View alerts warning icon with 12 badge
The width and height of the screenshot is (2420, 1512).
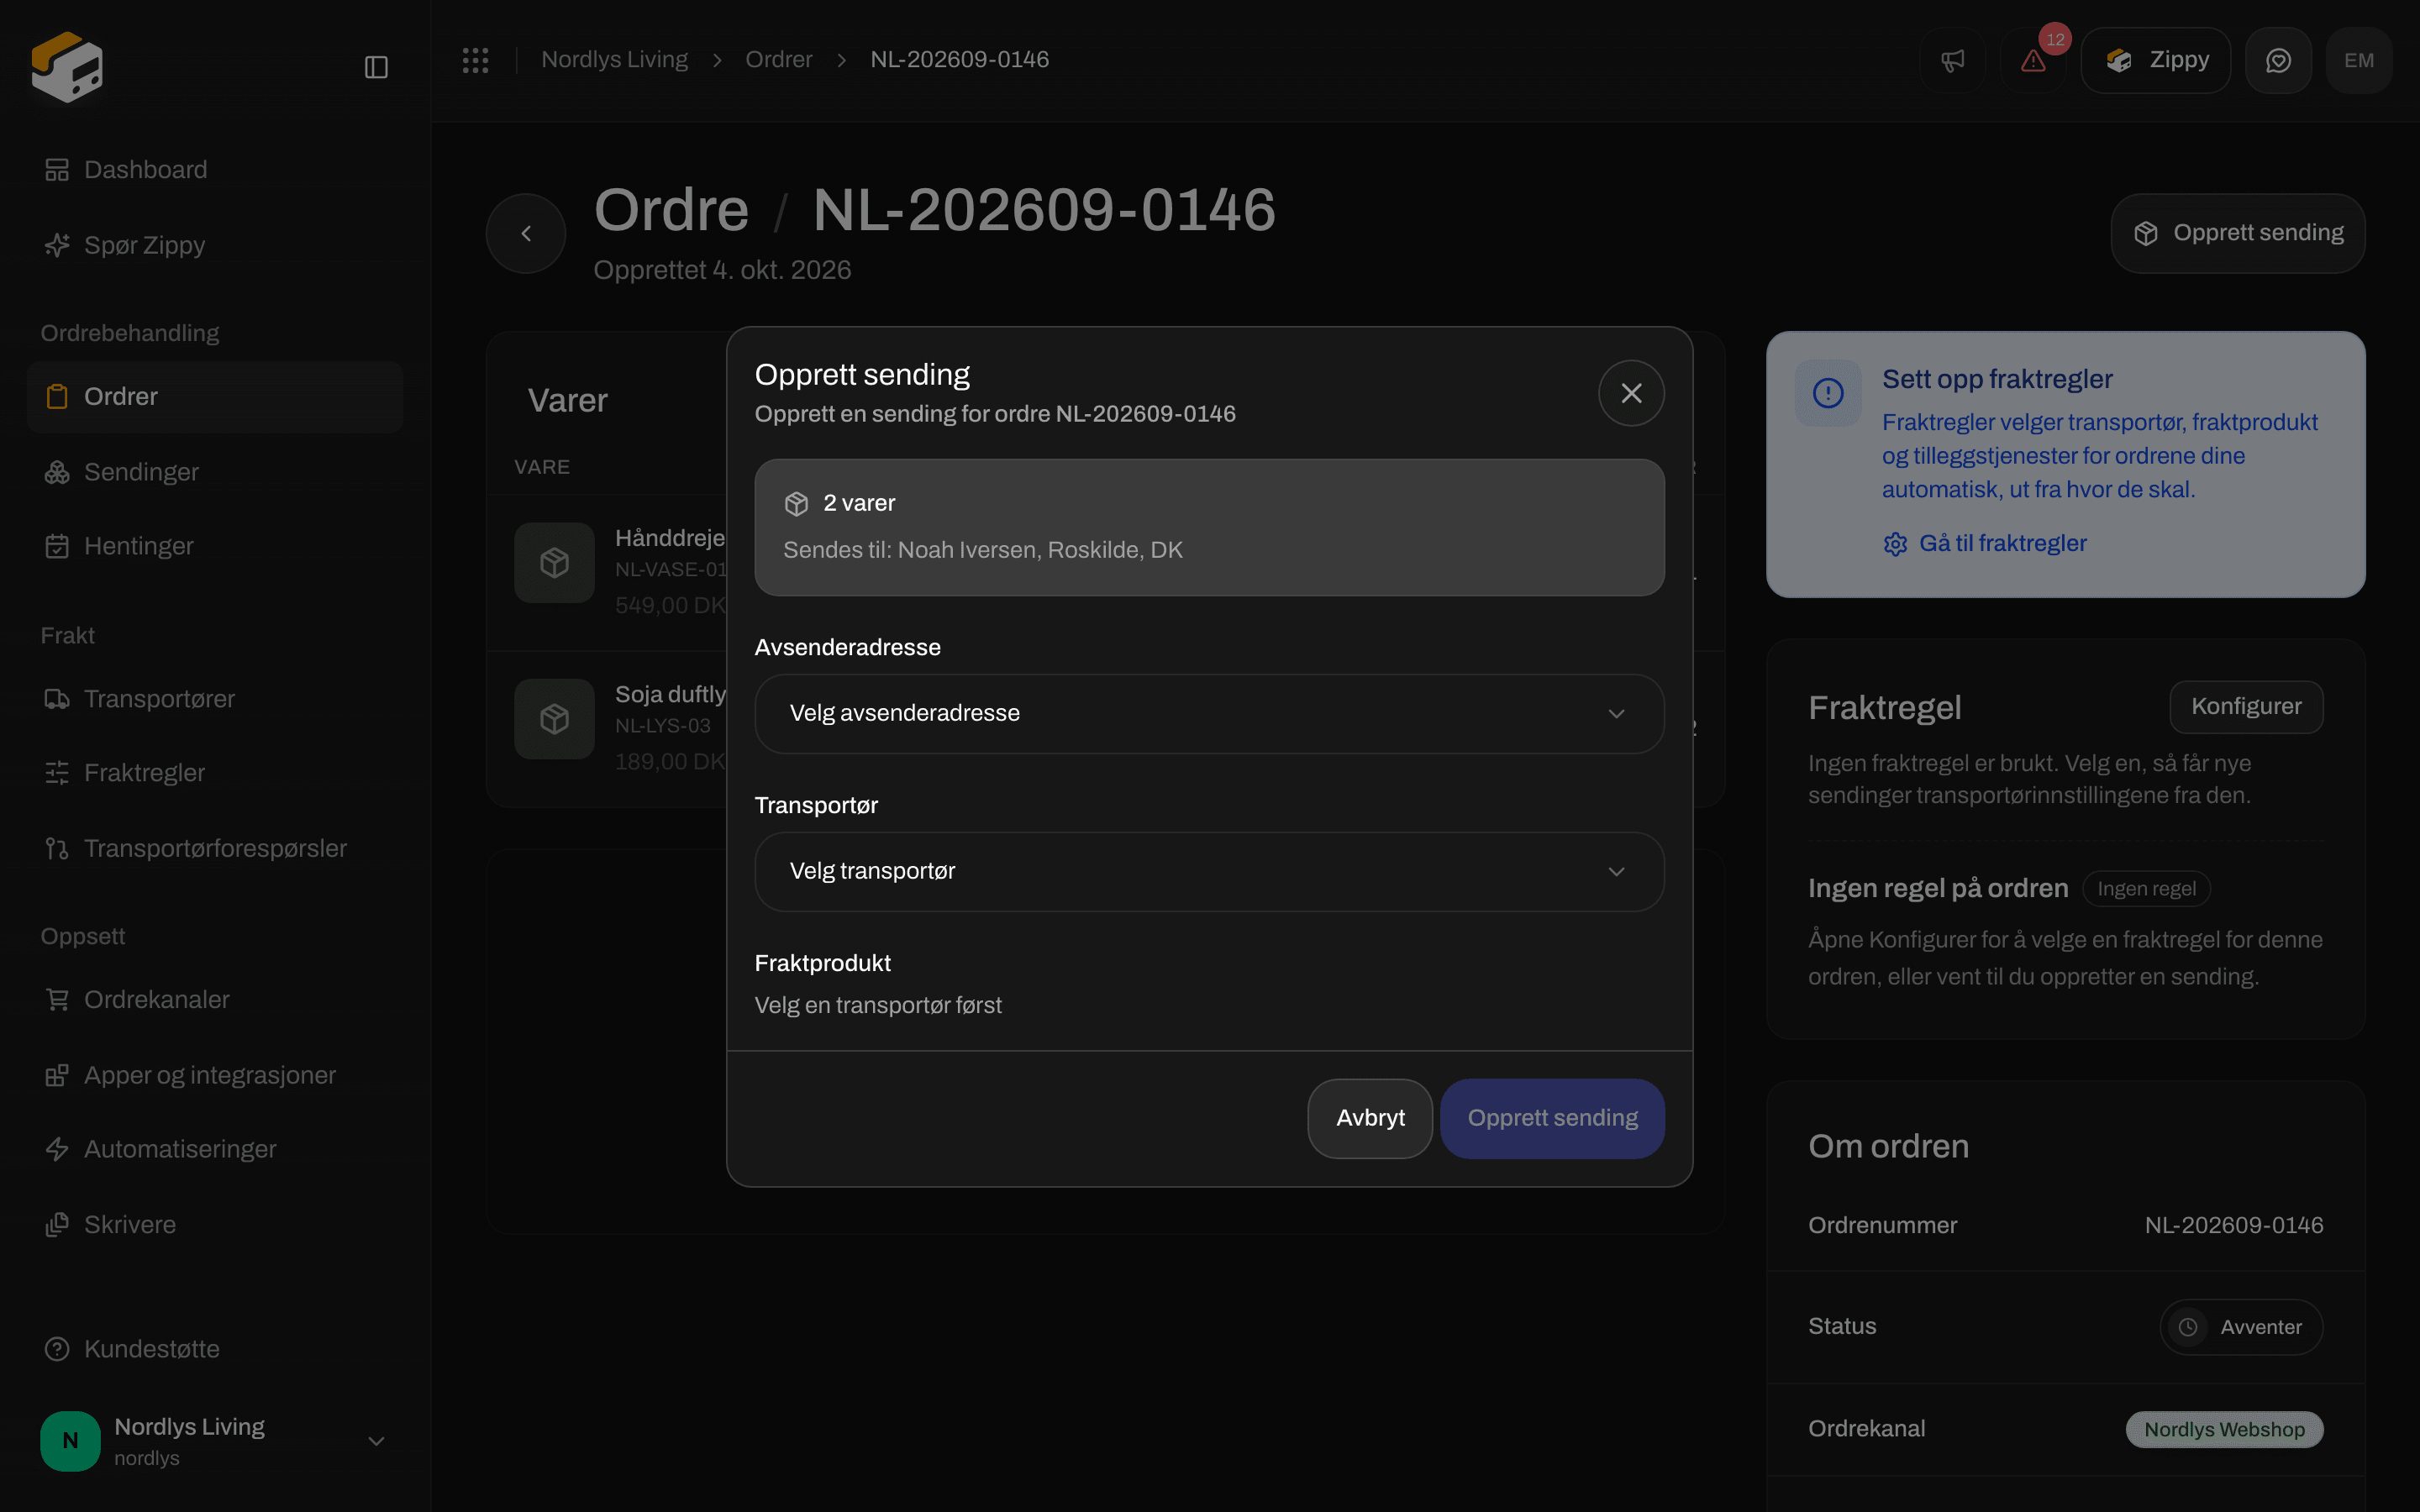[2033, 60]
